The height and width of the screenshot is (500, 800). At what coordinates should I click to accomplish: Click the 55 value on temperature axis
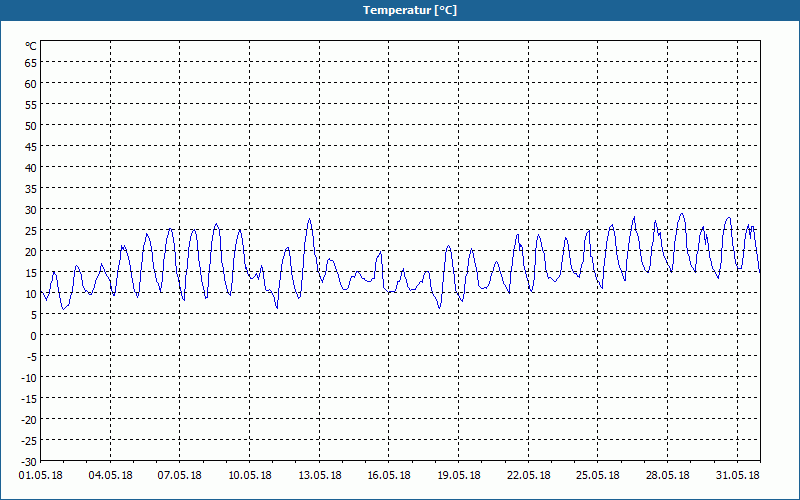pyautogui.click(x=31, y=104)
